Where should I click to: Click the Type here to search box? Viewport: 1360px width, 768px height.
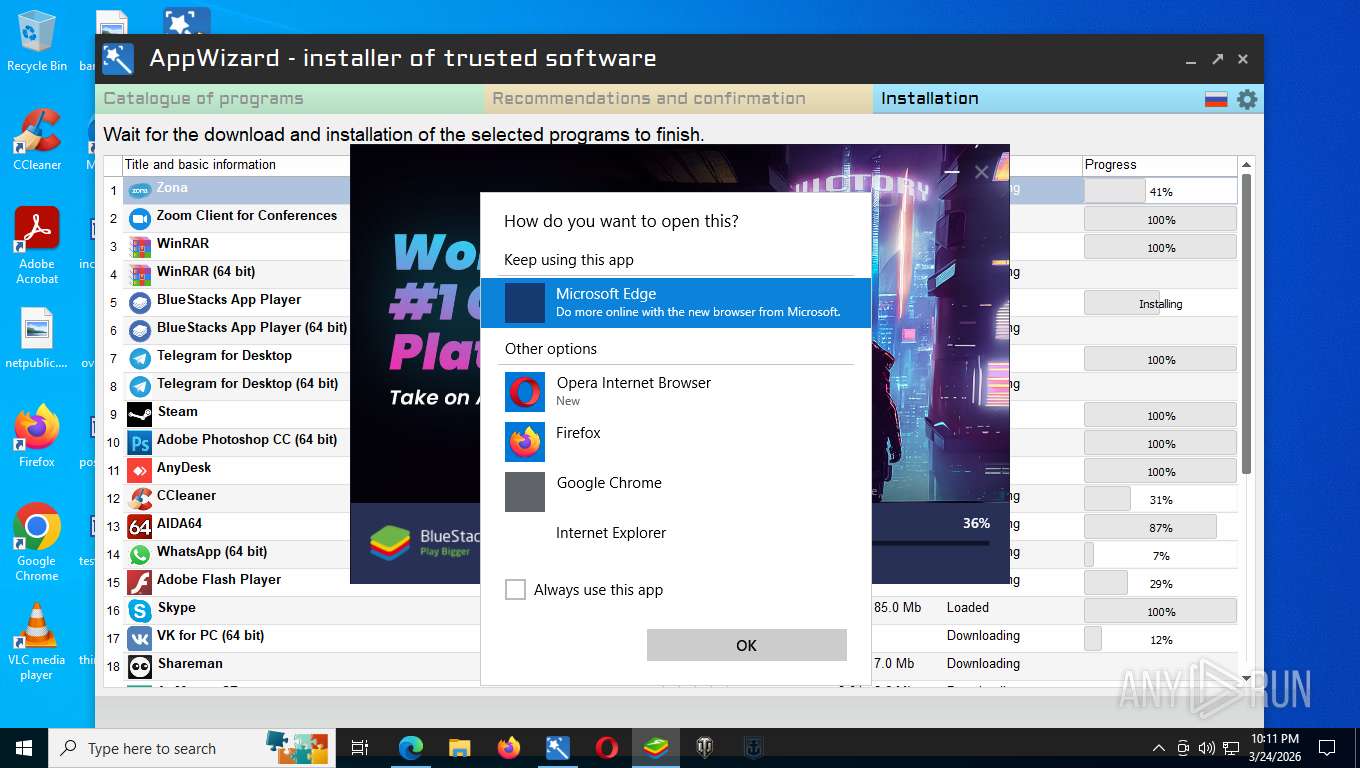(x=190, y=747)
